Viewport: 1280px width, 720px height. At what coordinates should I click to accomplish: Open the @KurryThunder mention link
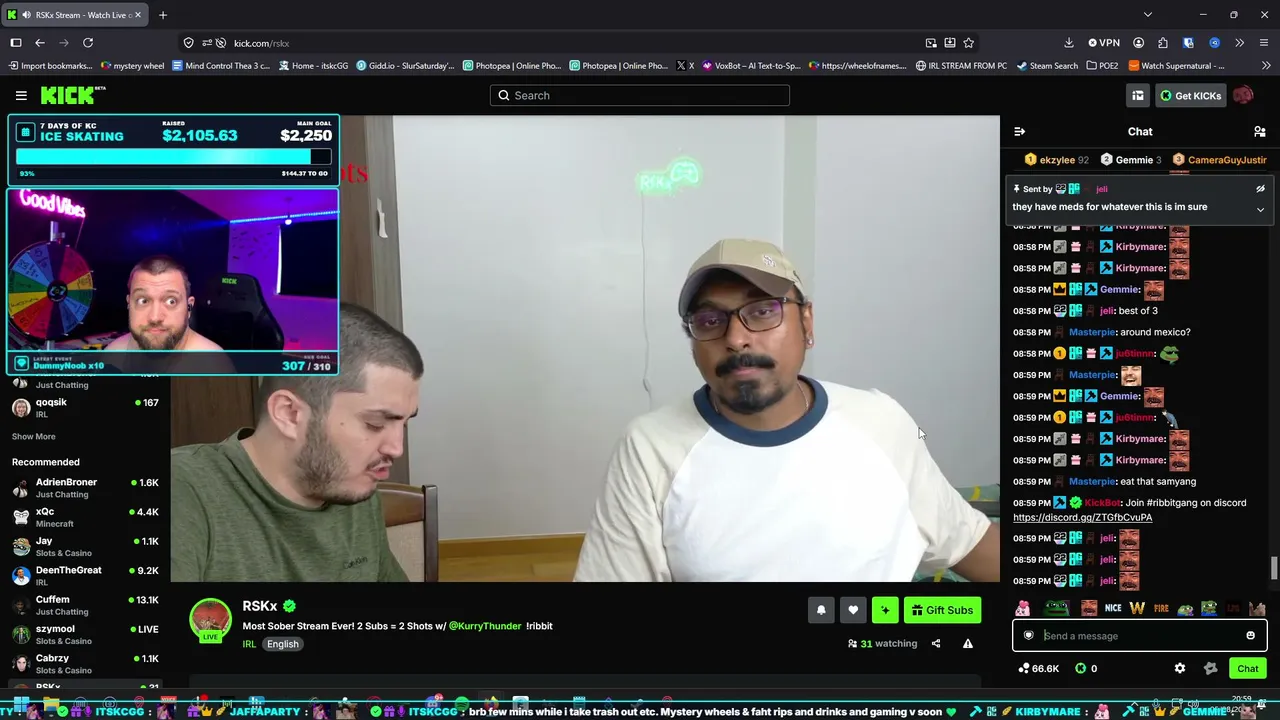coord(485,626)
